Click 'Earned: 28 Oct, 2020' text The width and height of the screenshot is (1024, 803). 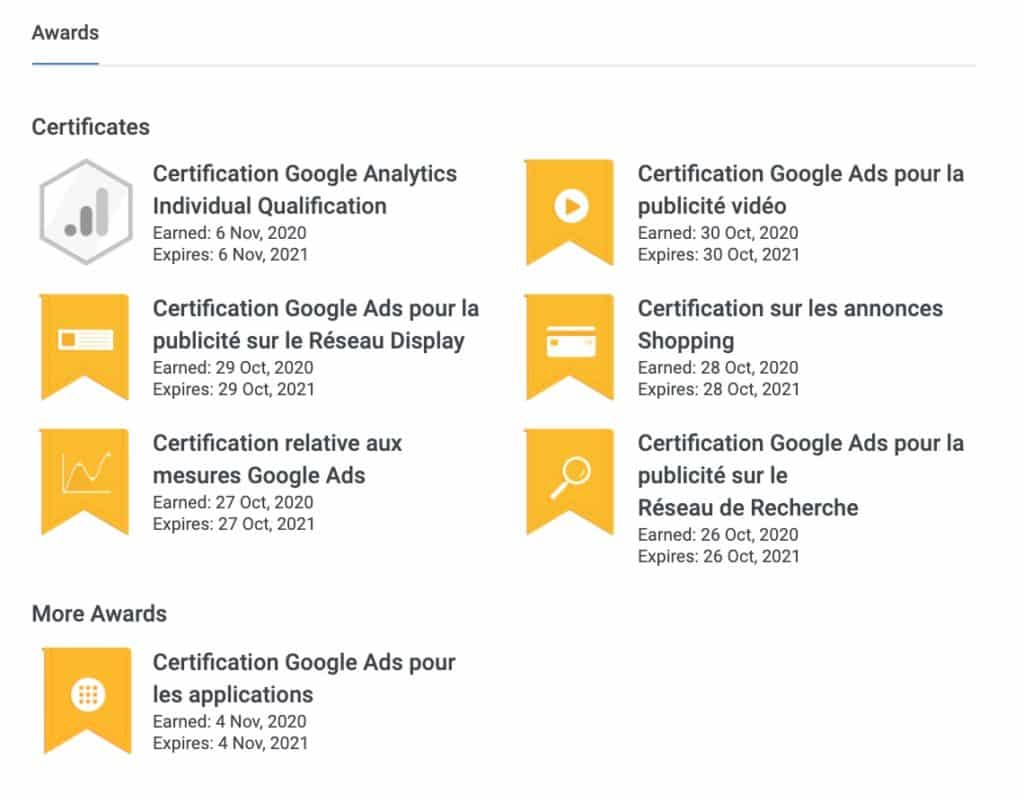tap(718, 368)
